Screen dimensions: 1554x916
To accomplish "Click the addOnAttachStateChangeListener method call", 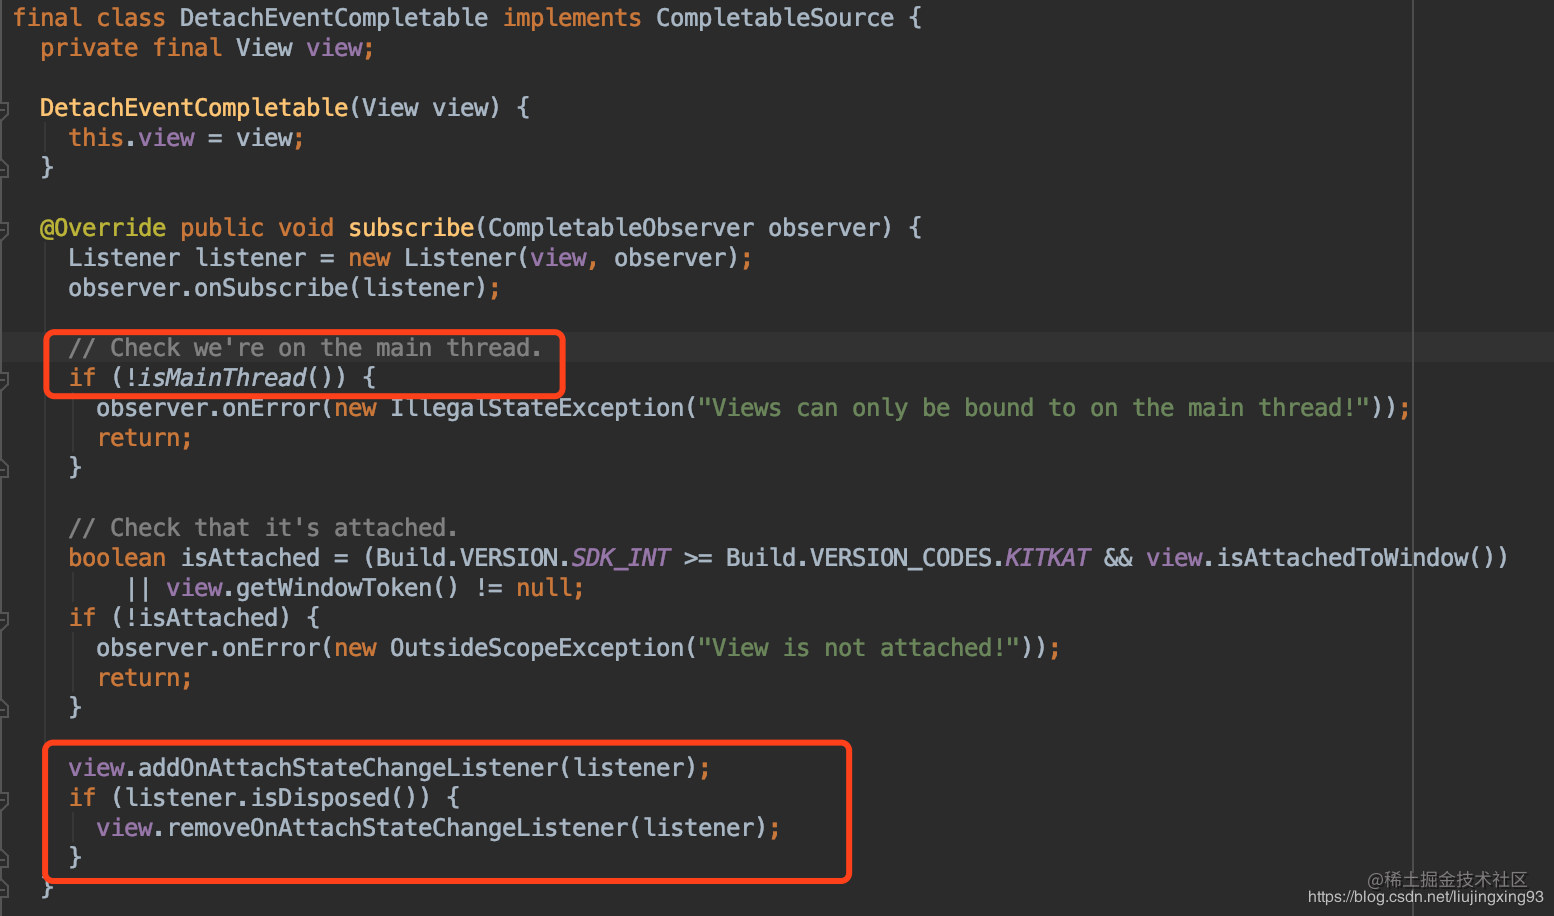I will coord(348,768).
